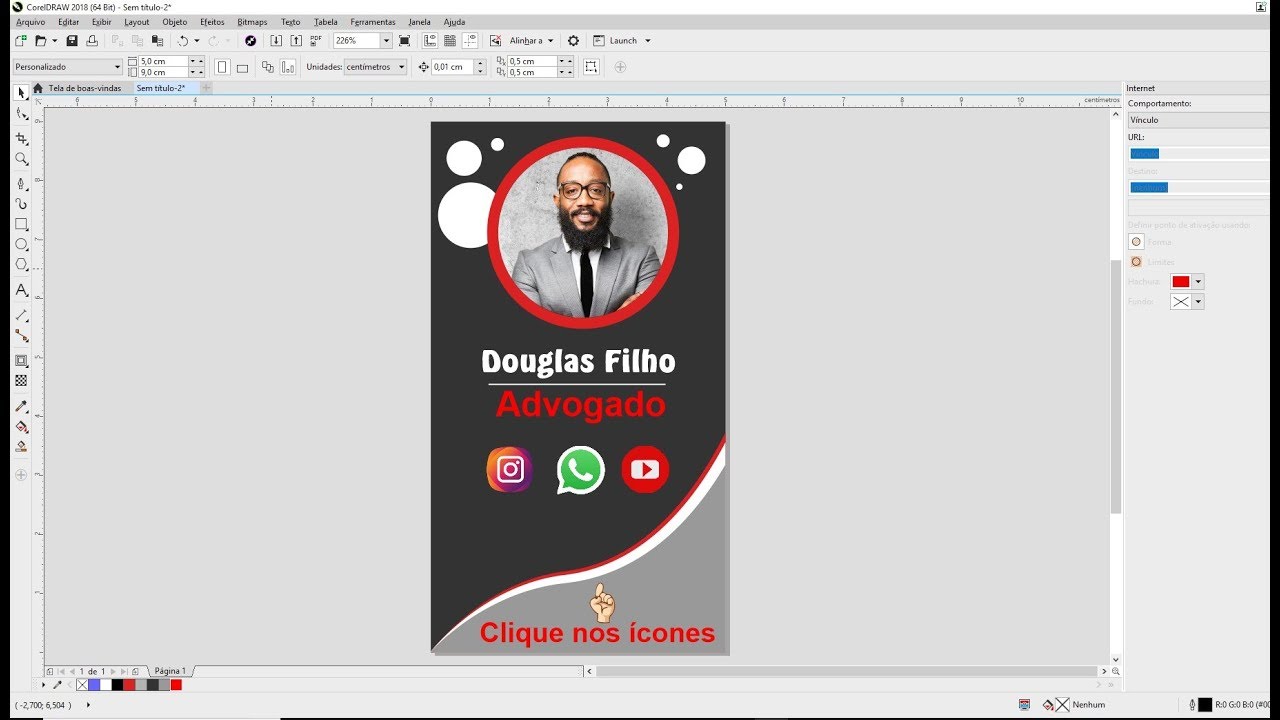This screenshot has width=1280, height=720.
Task: Click the Undo arrow icon
Action: pos(183,41)
